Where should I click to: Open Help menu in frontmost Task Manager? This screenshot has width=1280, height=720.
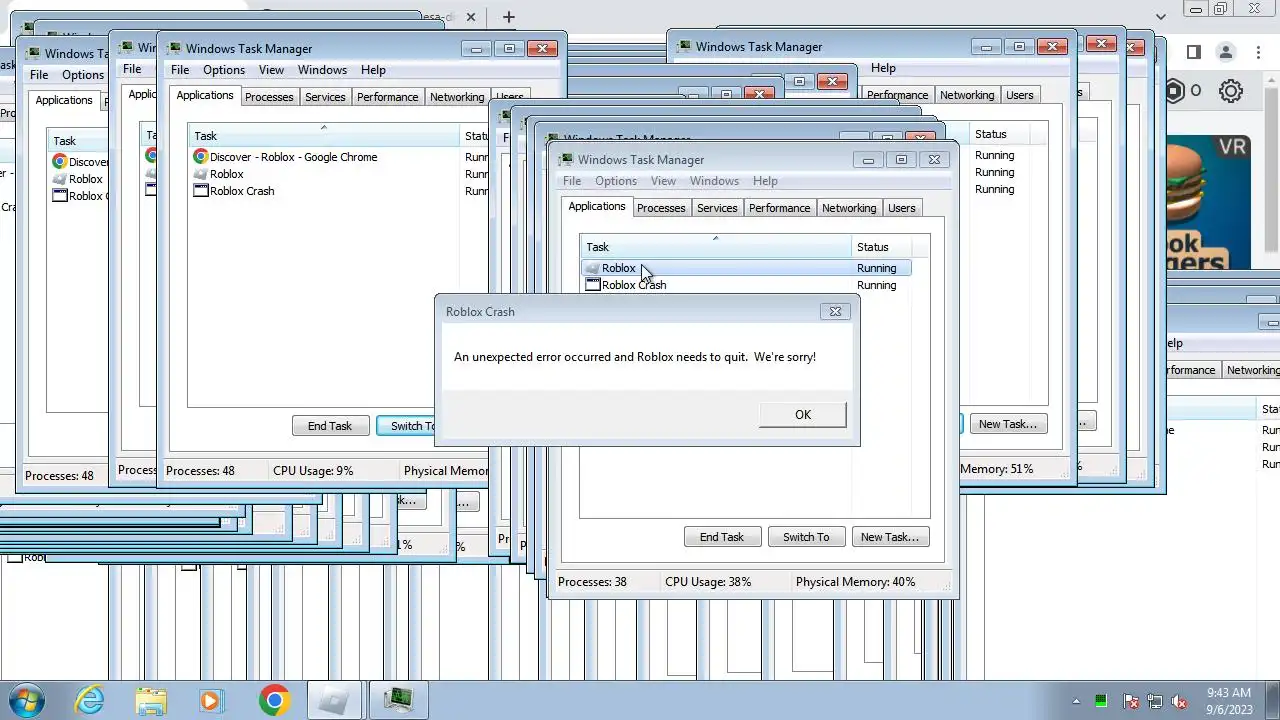tap(765, 181)
